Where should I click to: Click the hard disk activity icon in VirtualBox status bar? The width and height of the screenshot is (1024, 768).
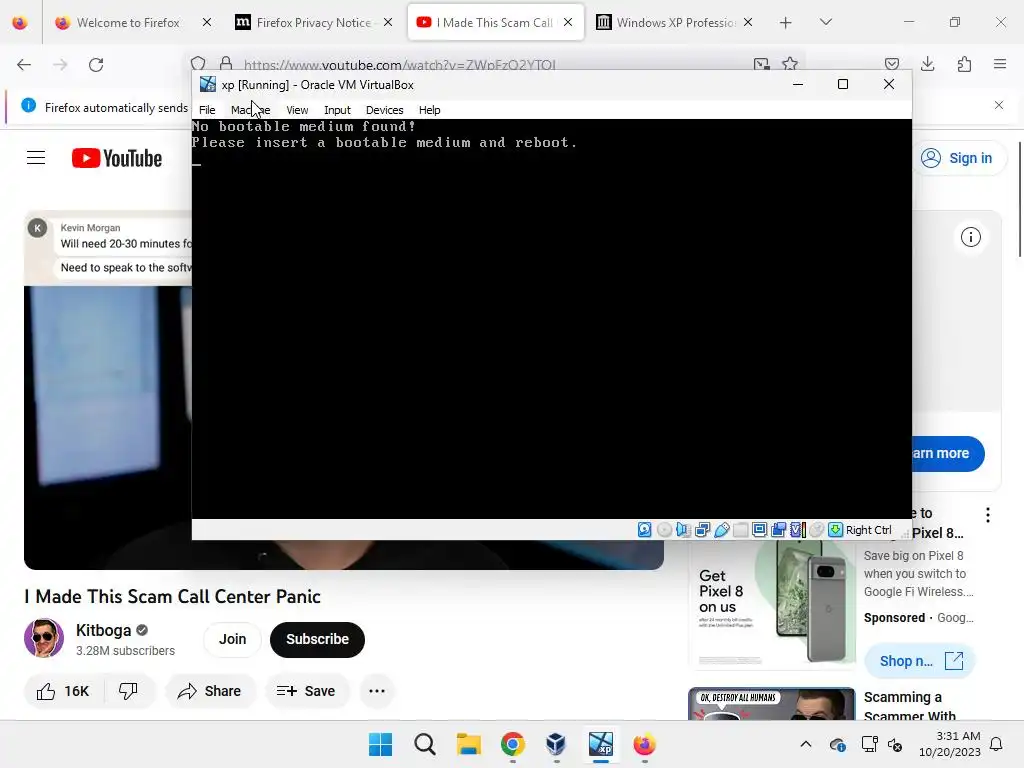pos(645,530)
